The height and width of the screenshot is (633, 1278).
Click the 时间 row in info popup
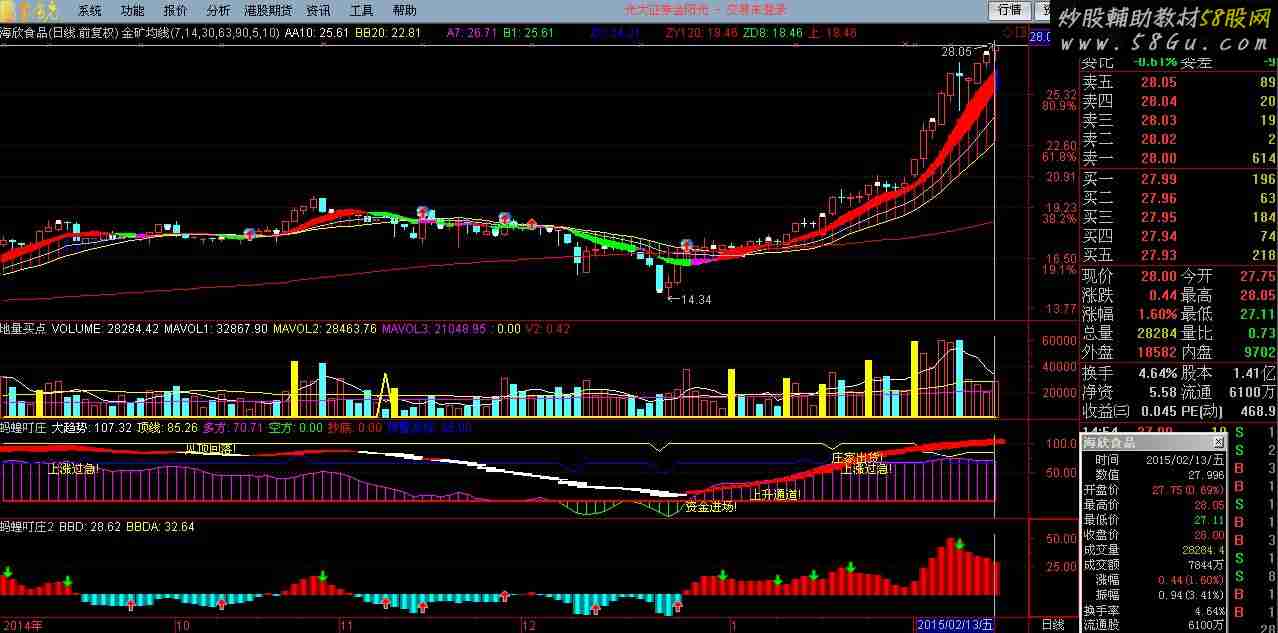click(x=1155, y=459)
